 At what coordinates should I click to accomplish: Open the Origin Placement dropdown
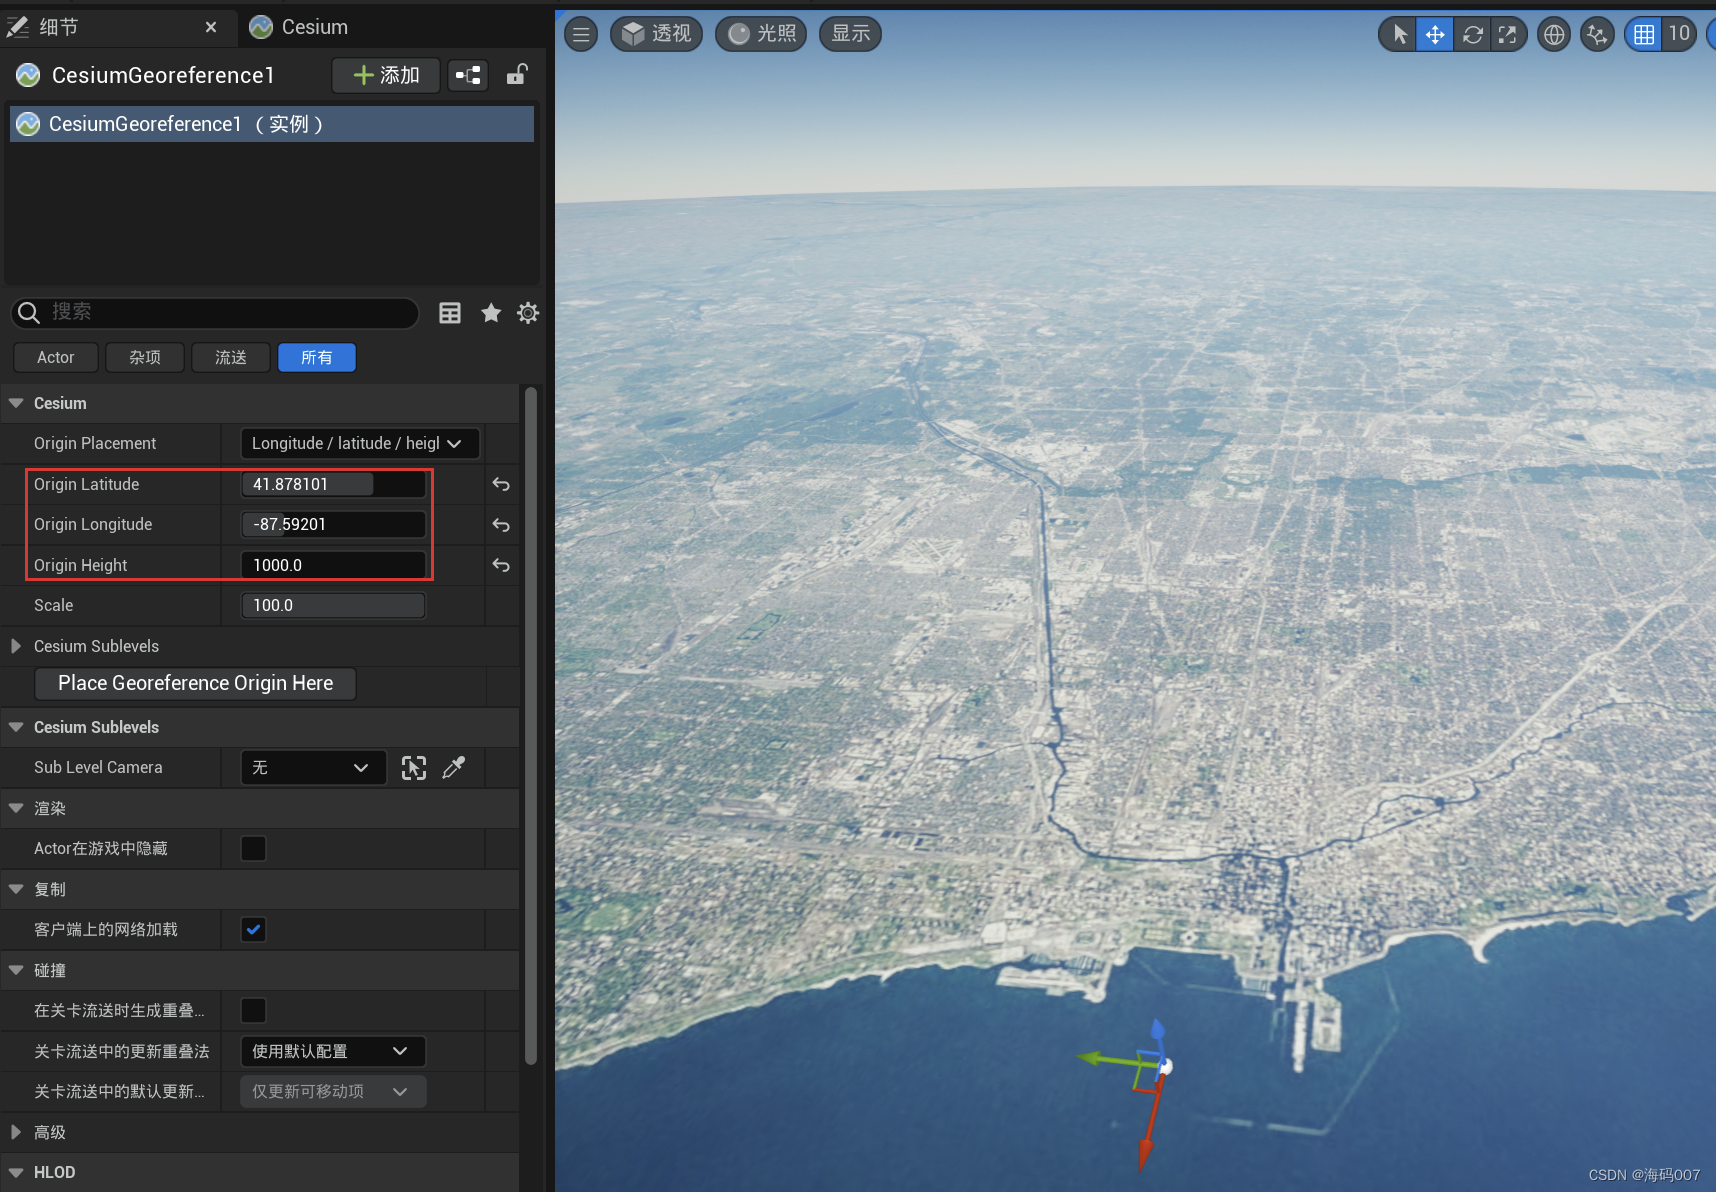360,443
